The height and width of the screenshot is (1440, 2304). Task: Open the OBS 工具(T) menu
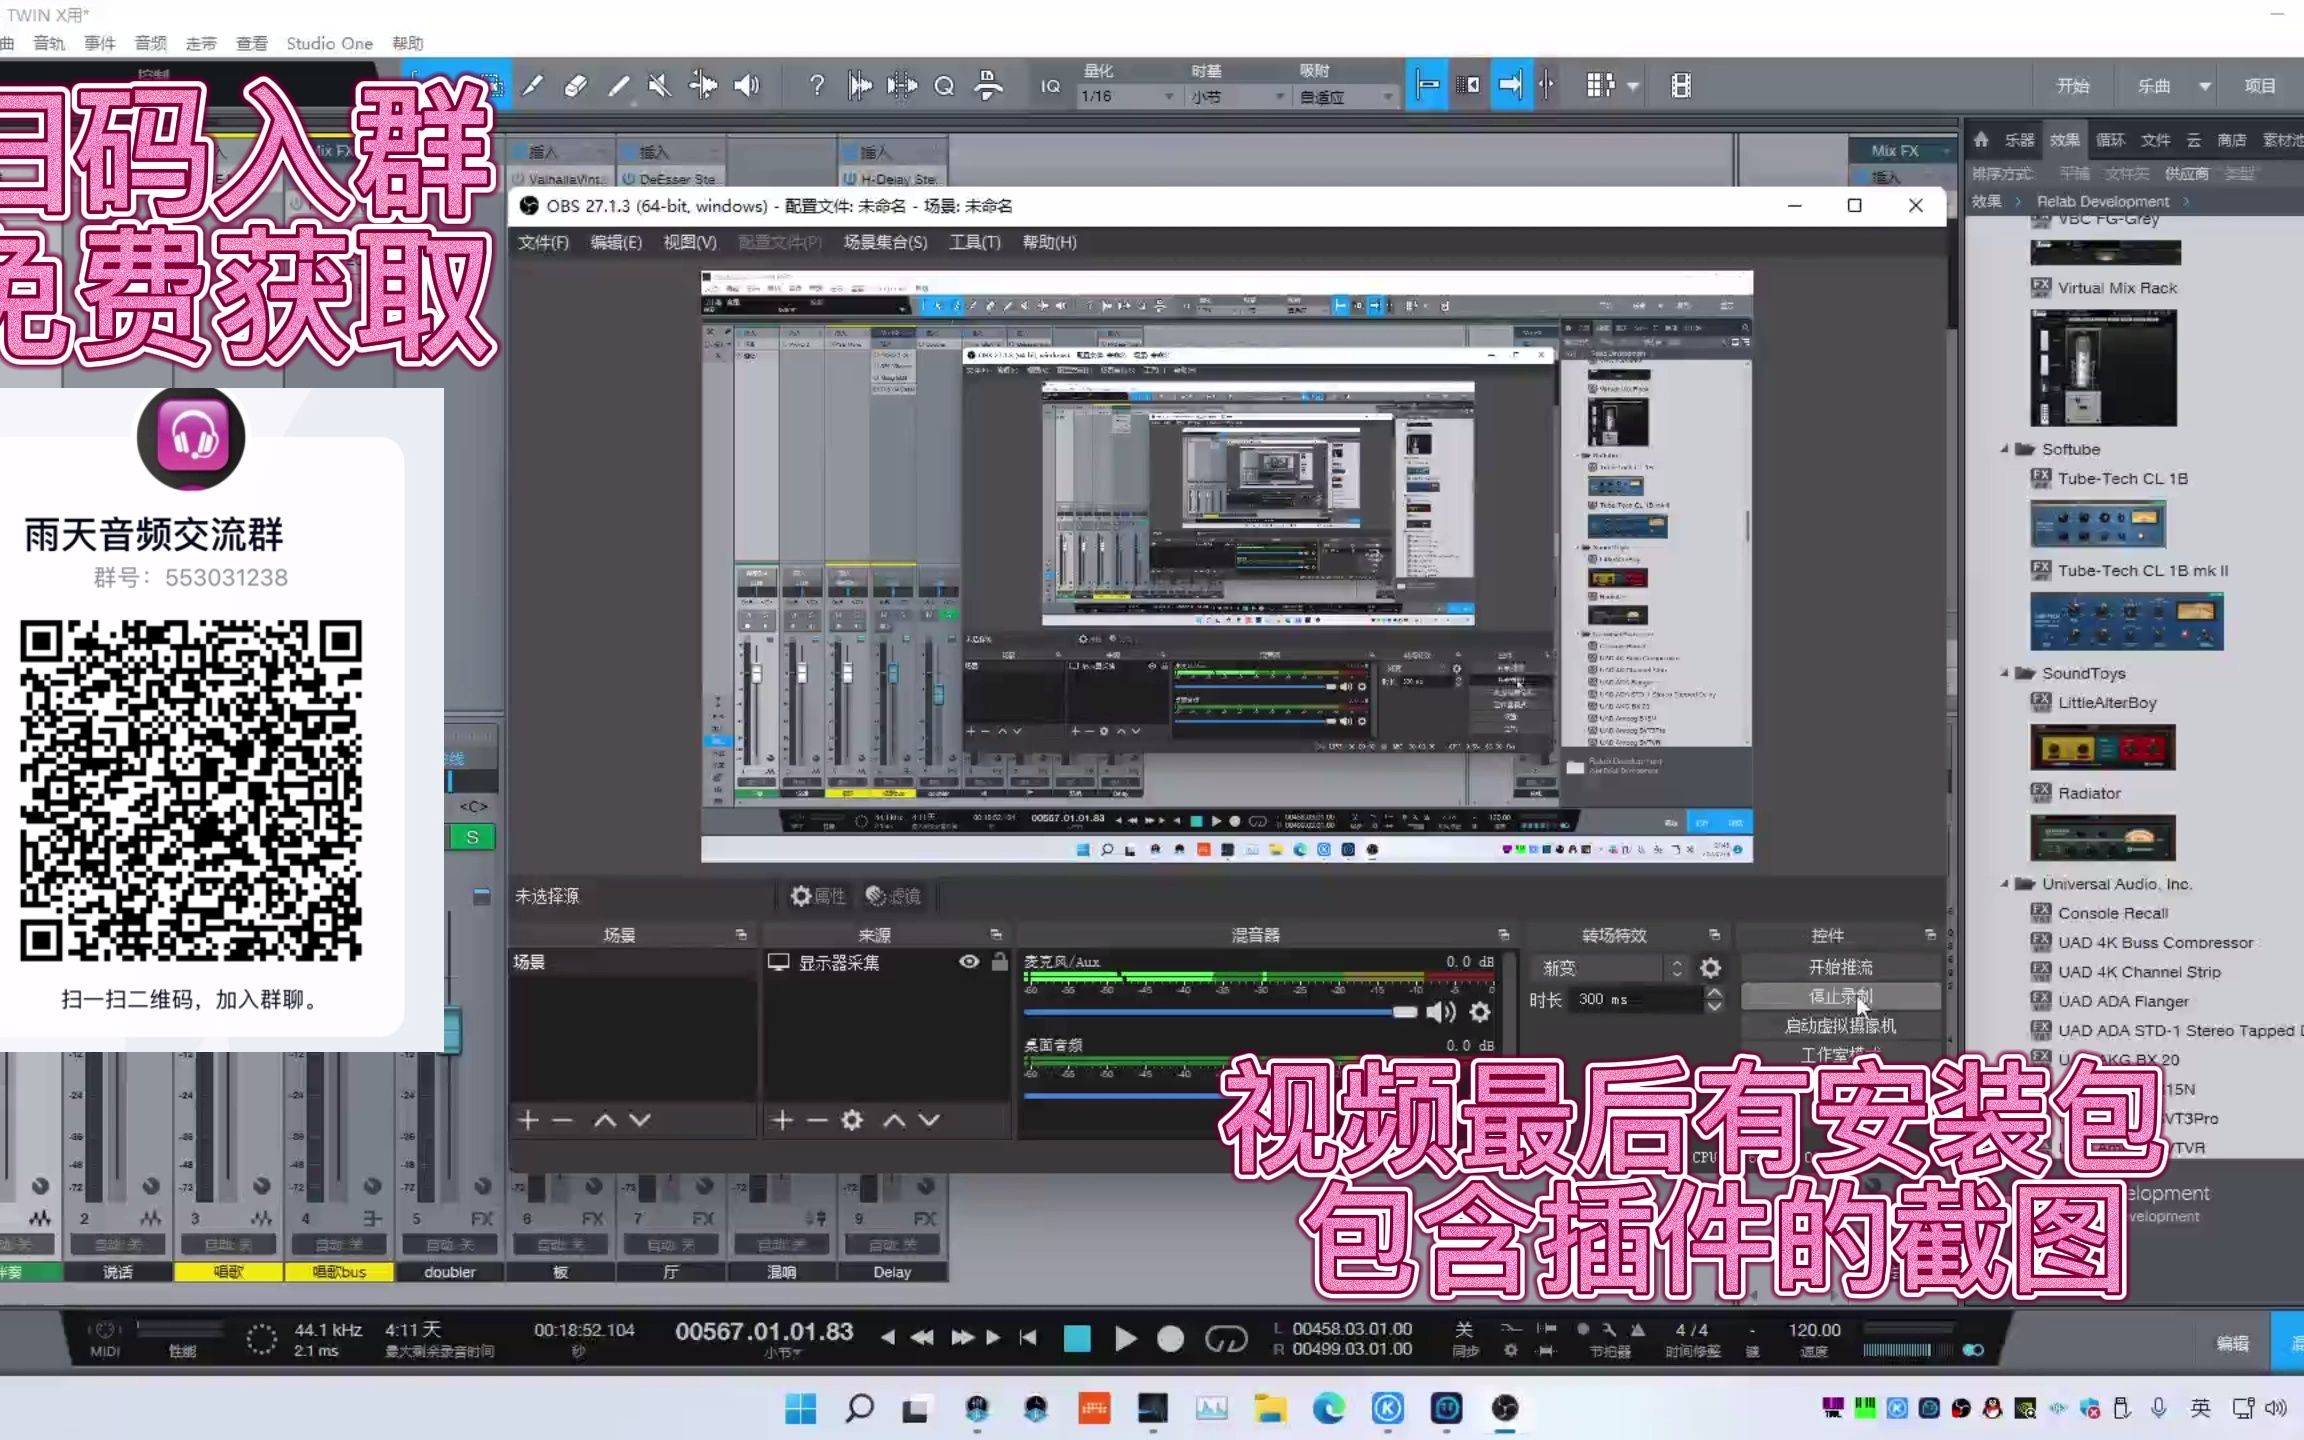pyautogui.click(x=975, y=242)
